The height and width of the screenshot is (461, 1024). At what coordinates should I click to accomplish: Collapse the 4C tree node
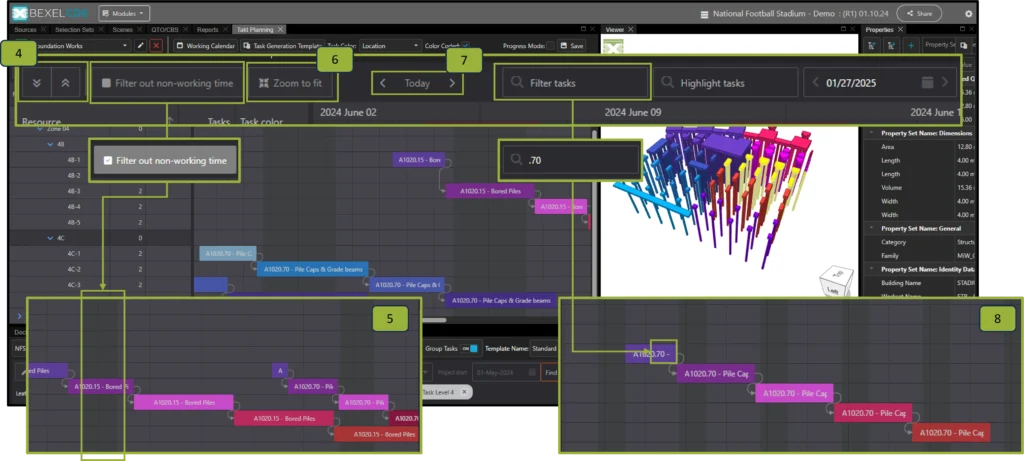[50, 238]
